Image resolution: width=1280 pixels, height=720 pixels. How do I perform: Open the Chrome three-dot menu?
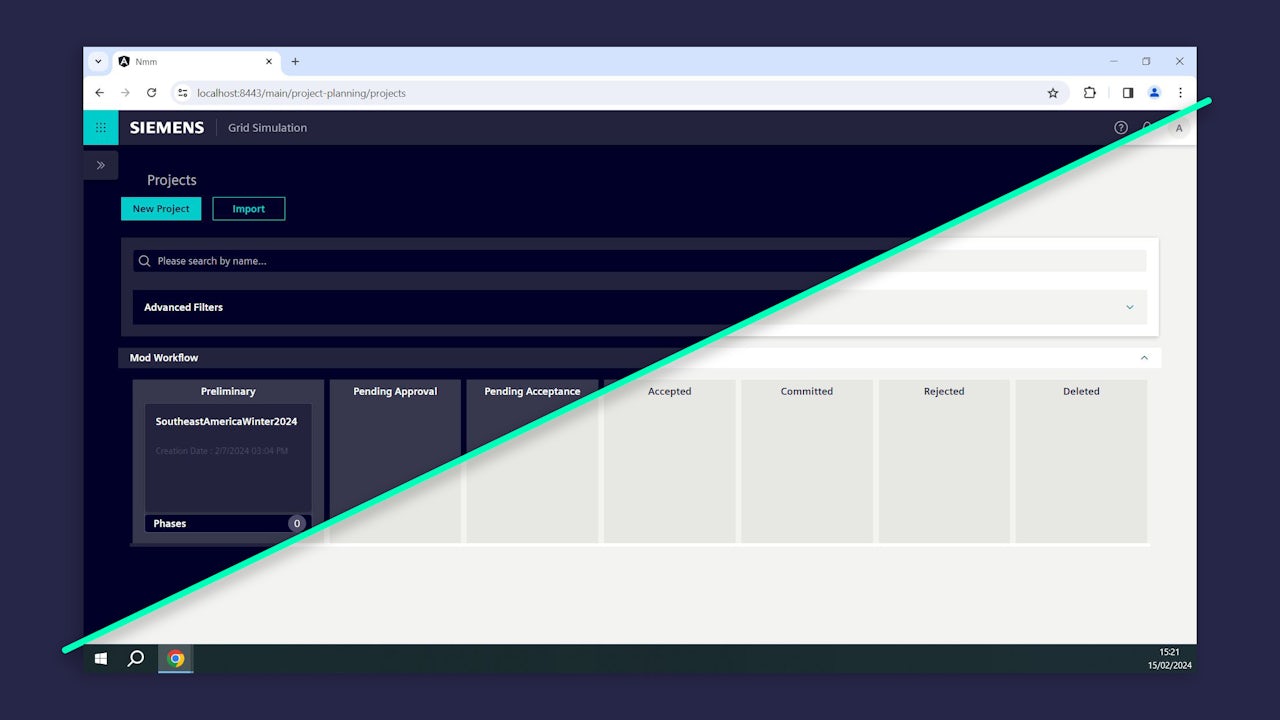coord(1181,92)
